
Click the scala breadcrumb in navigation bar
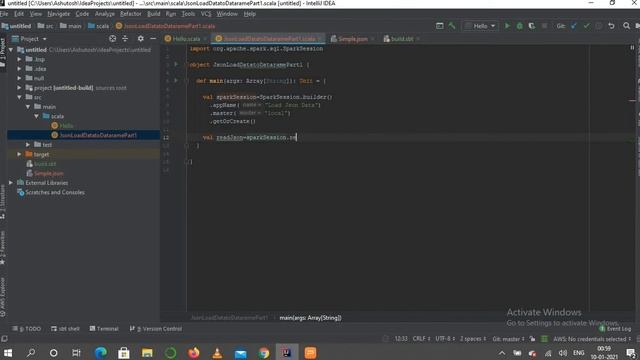98,26
